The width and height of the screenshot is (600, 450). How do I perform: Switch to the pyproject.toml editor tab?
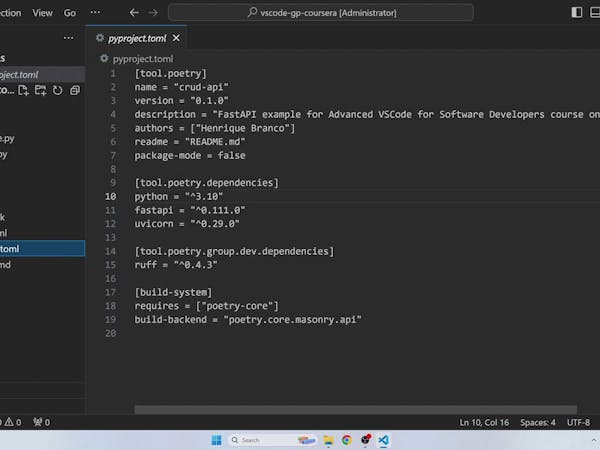[x=137, y=38]
